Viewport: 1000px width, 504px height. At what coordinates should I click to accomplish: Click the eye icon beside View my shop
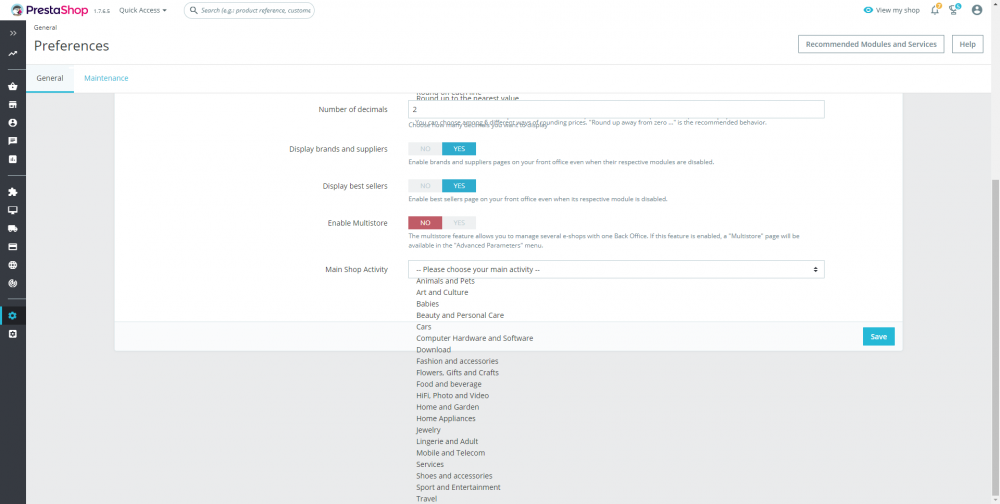coord(868,10)
